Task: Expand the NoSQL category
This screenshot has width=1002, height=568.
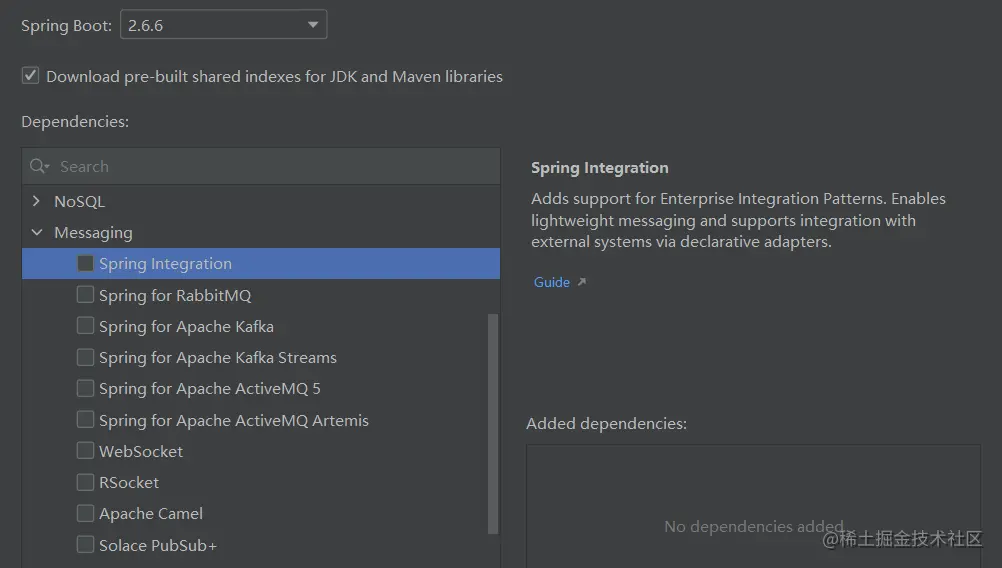Action: click(x=37, y=201)
